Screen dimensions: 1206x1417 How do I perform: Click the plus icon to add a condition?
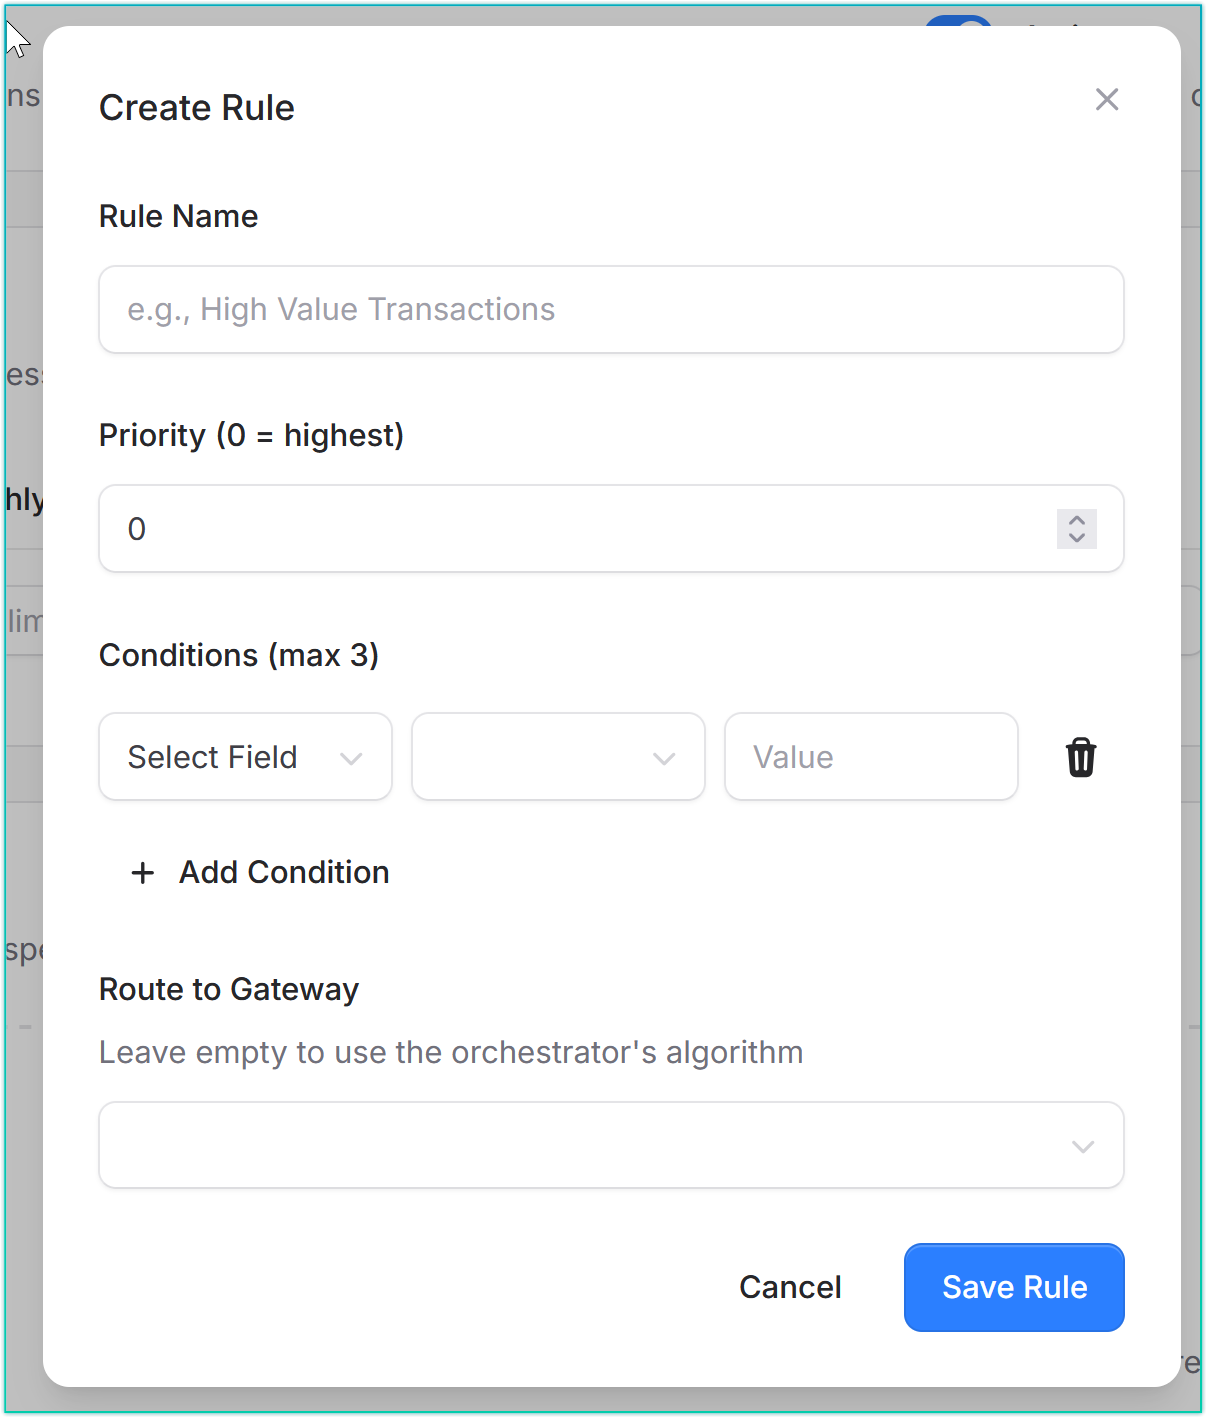pyautogui.click(x=143, y=873)
